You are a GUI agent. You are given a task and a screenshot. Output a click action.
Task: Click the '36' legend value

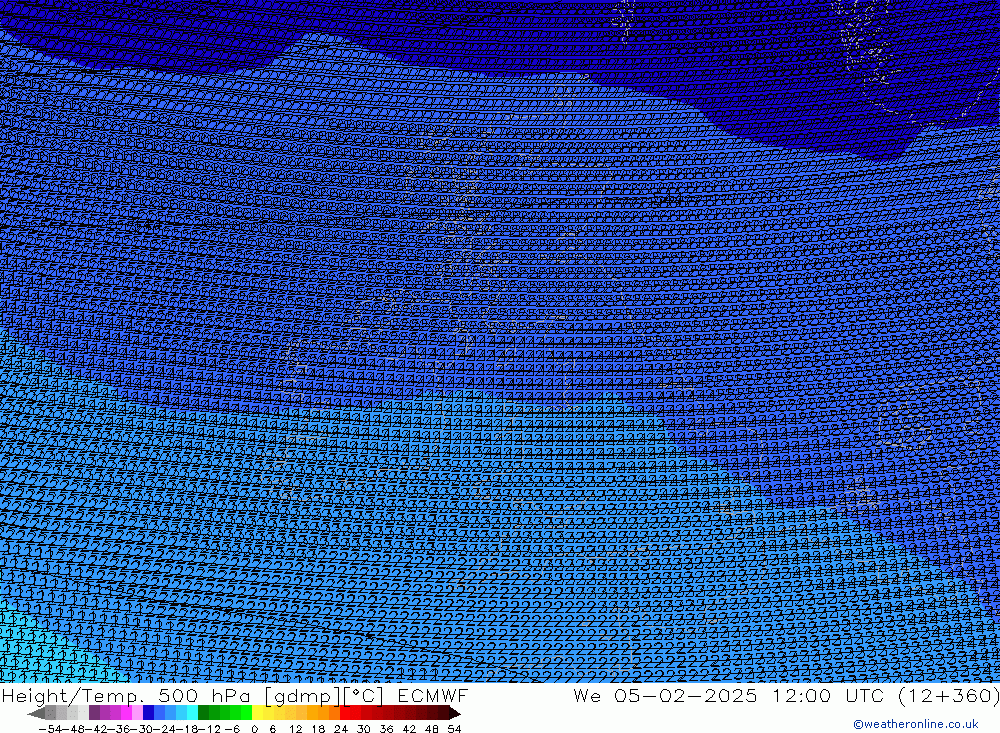pyautogui.click(x=386, y=729)
